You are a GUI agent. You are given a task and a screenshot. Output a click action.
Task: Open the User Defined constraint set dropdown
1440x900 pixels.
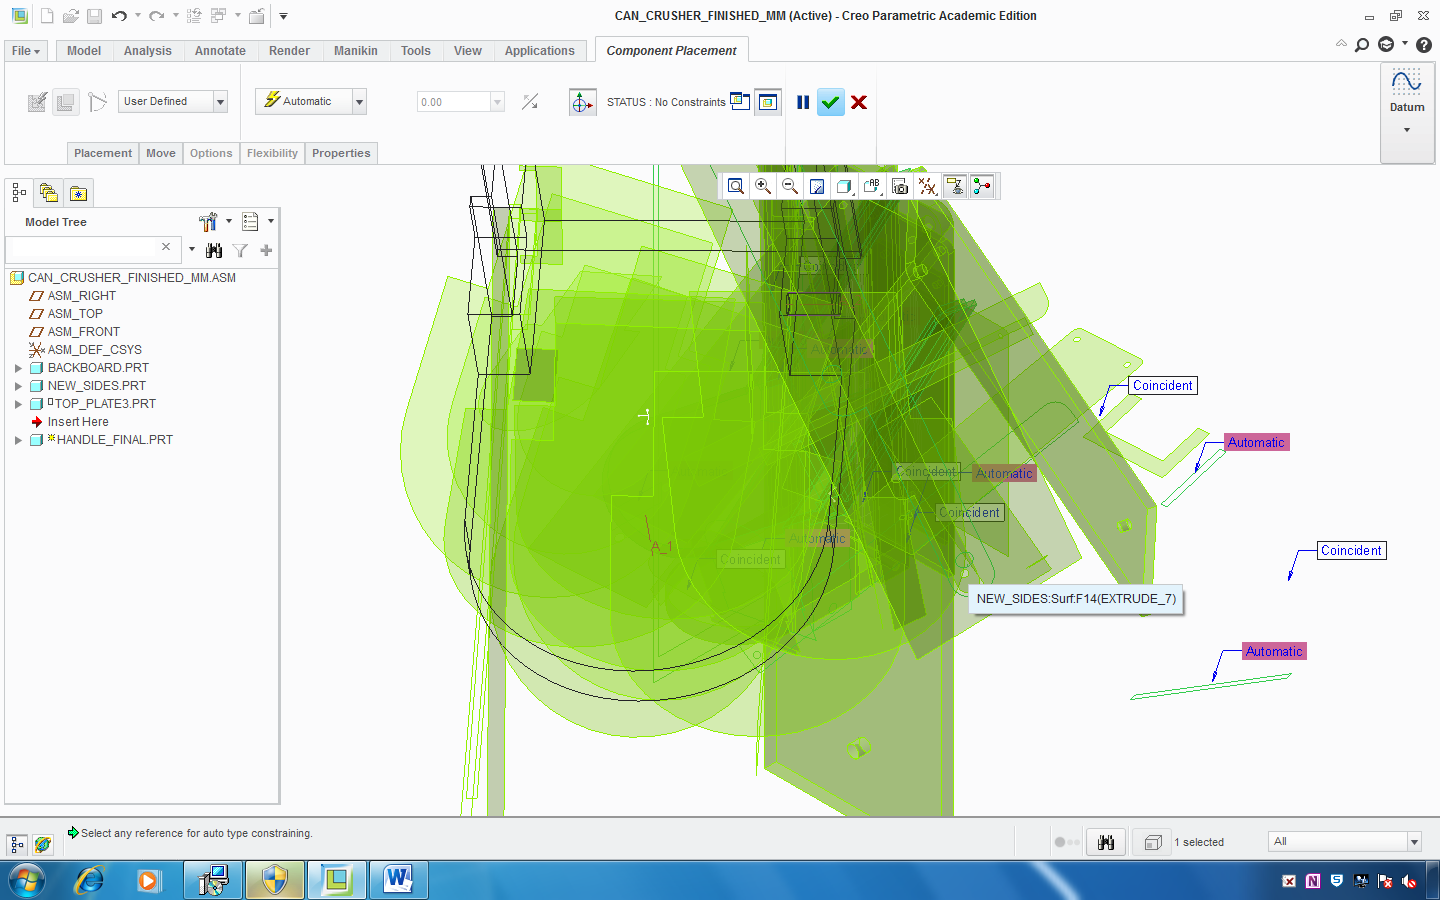tap(219, 101)
